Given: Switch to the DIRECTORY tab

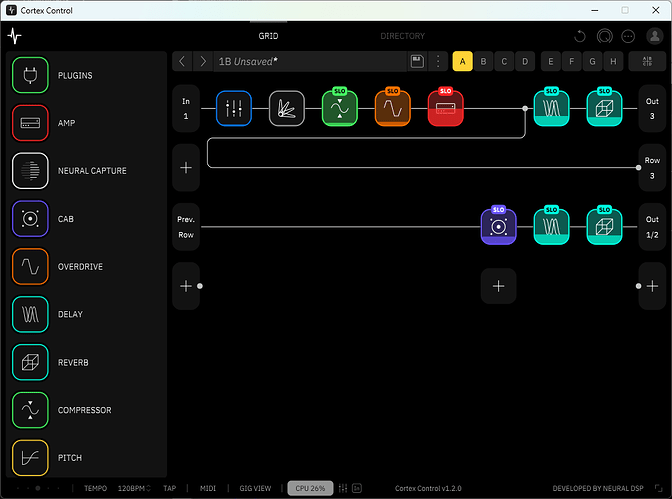Looking at the screenshot, I should [x=402, y=36].
